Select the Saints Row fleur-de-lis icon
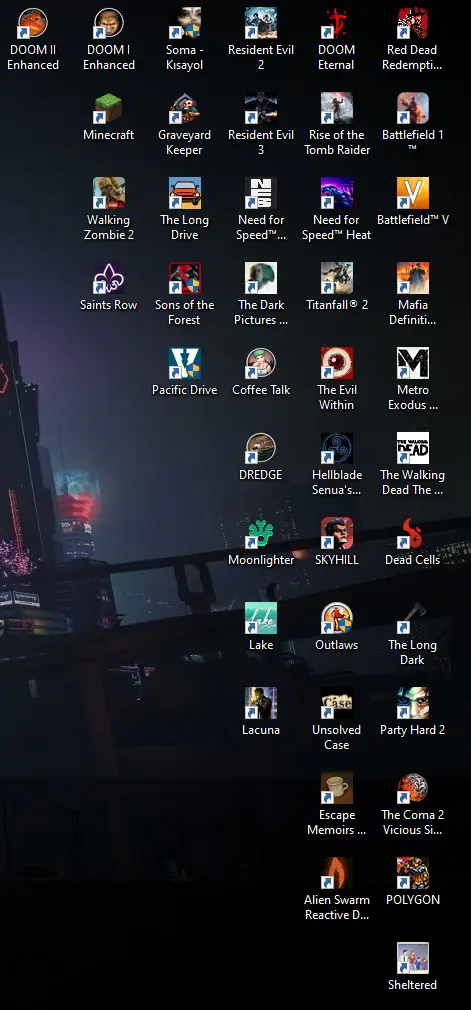 pos(109,279)
